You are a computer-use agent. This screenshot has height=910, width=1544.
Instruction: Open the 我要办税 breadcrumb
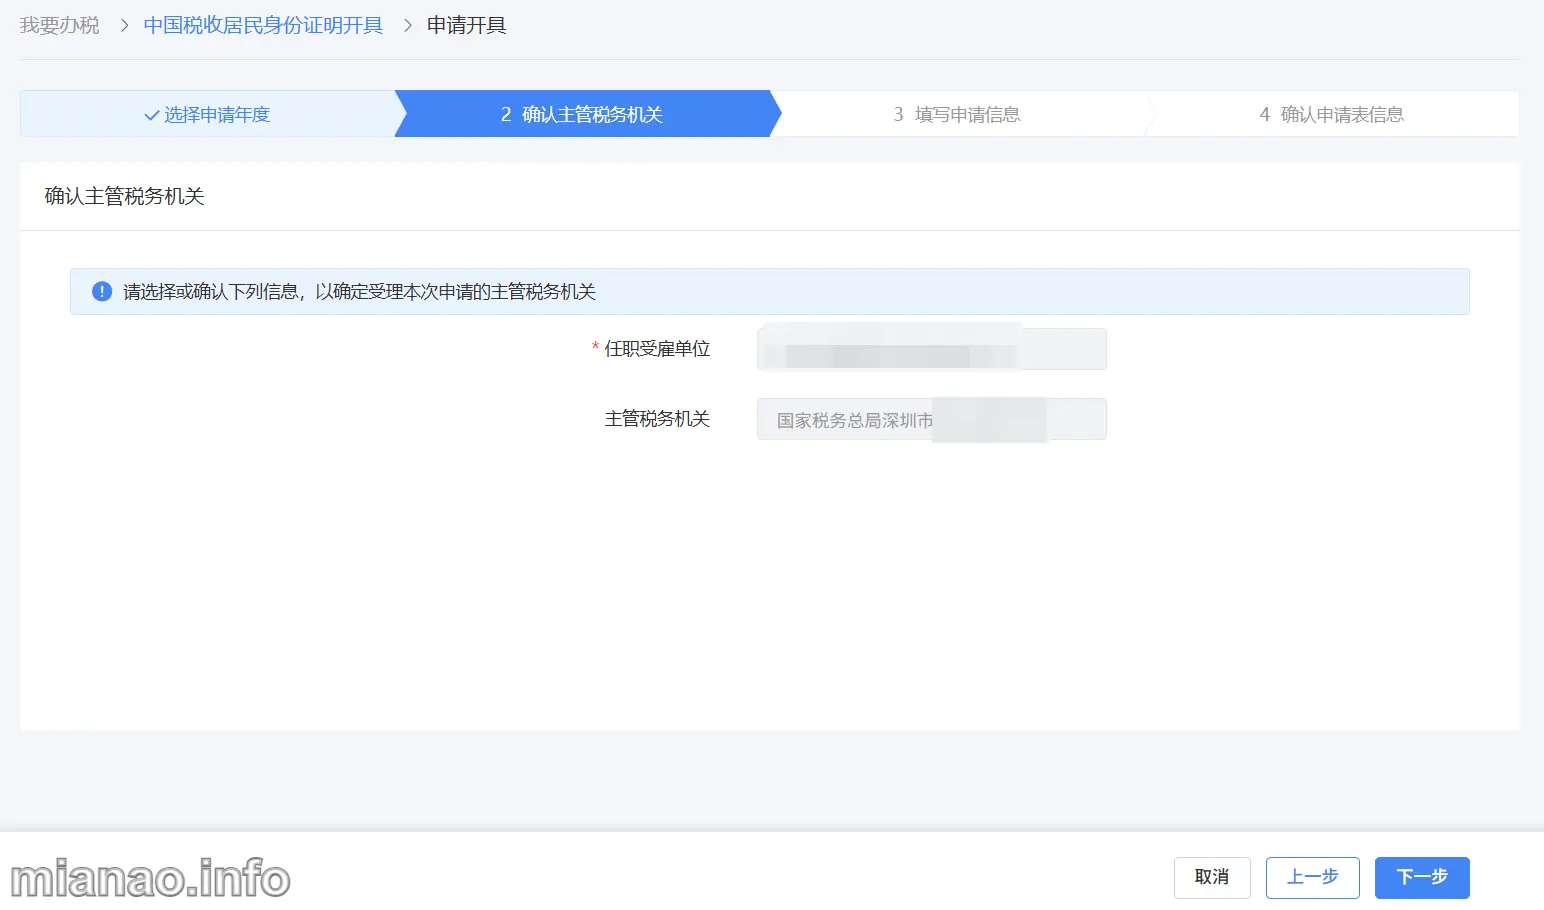[x=59, y=26]
